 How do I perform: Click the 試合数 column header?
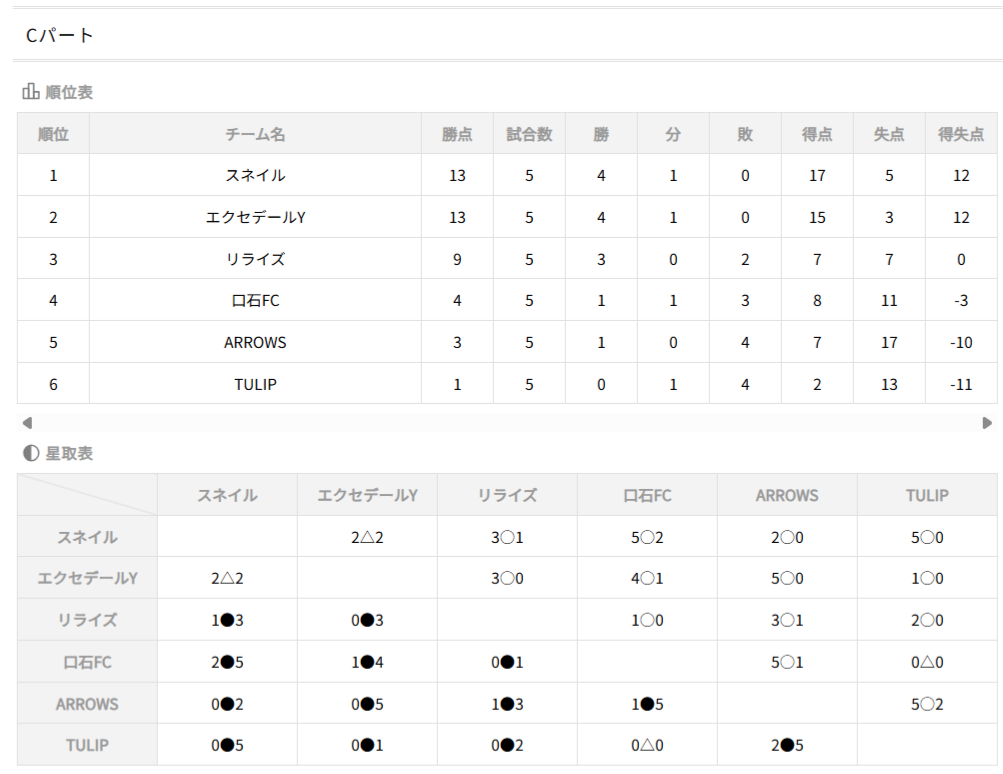[x=529, y=134]
